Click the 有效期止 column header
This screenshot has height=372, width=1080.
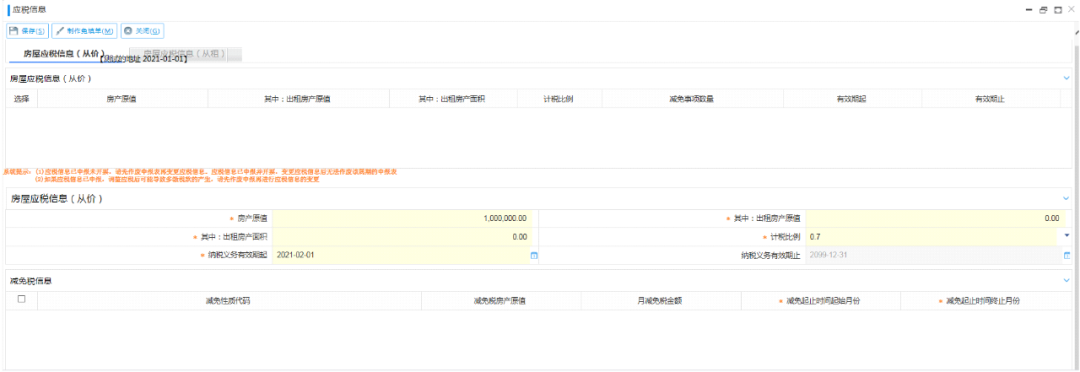point(990,99)
